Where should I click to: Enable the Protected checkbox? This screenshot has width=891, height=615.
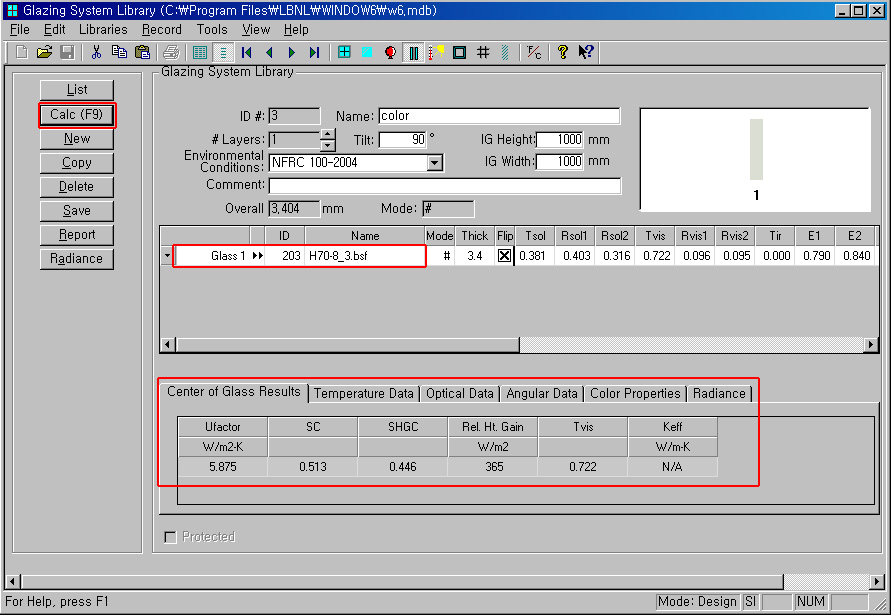tap(170, 537)
